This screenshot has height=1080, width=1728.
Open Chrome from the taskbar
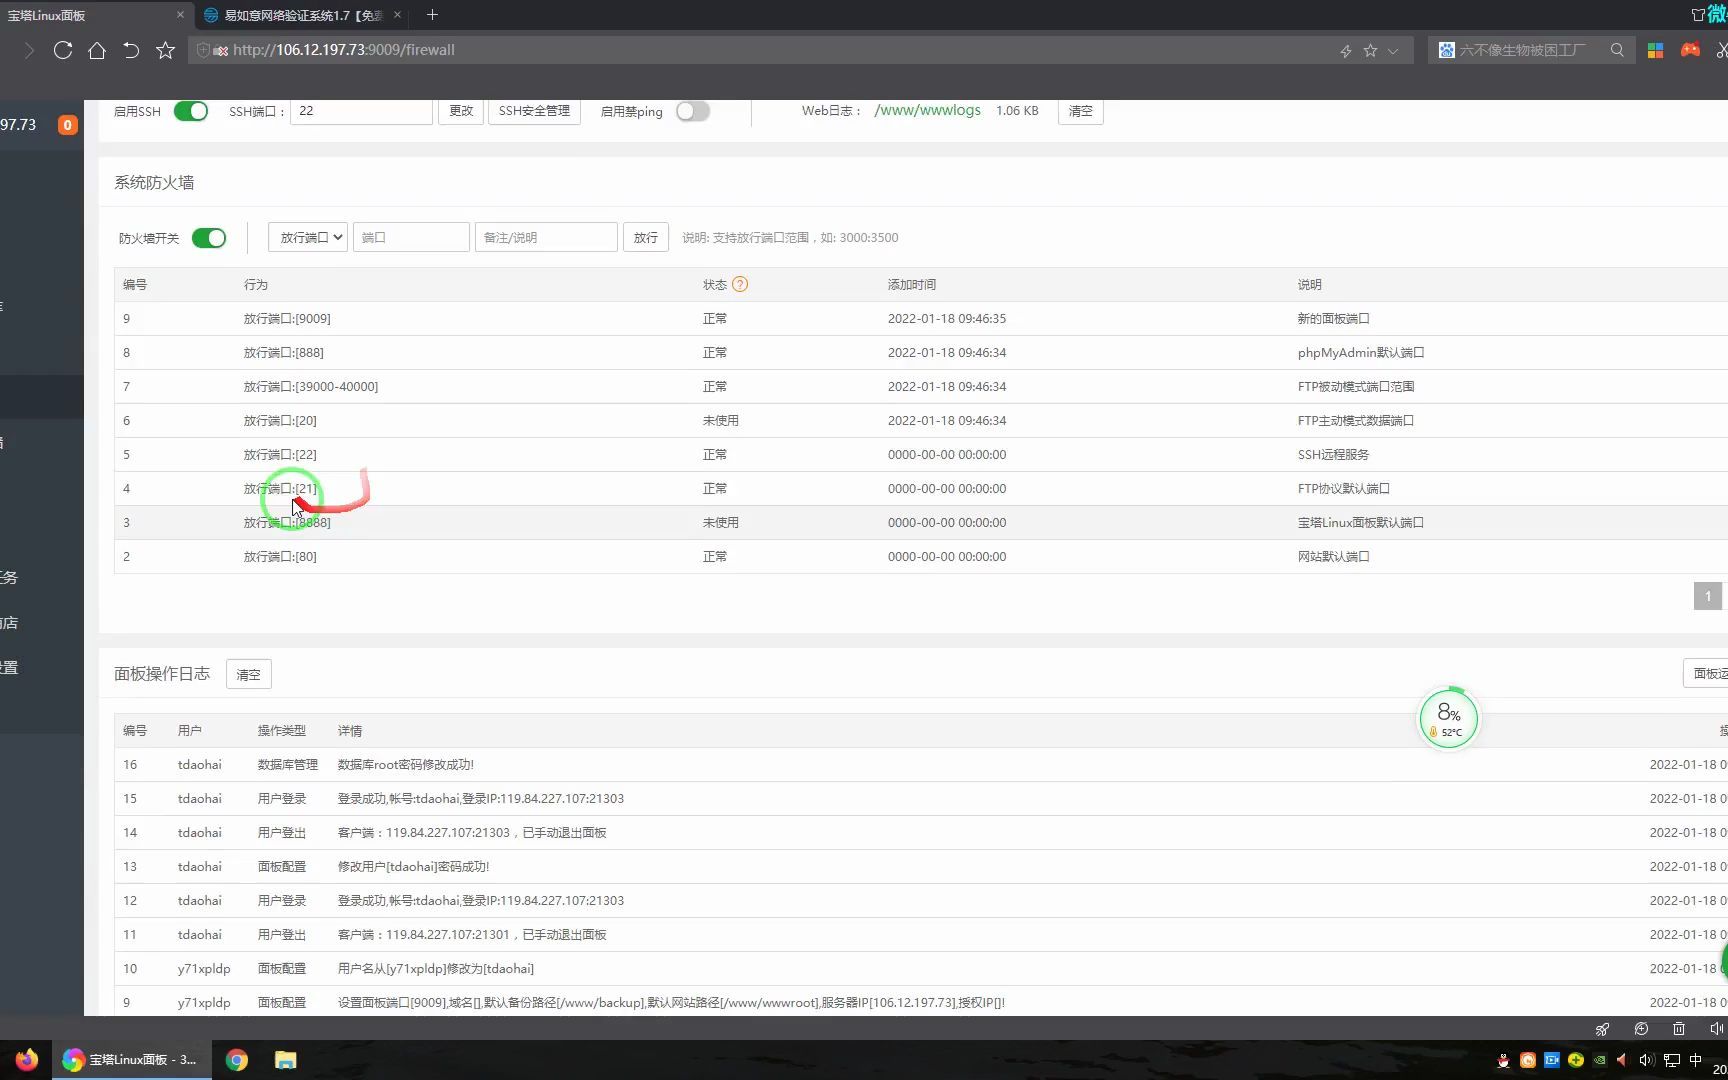tap(237, 1060)
